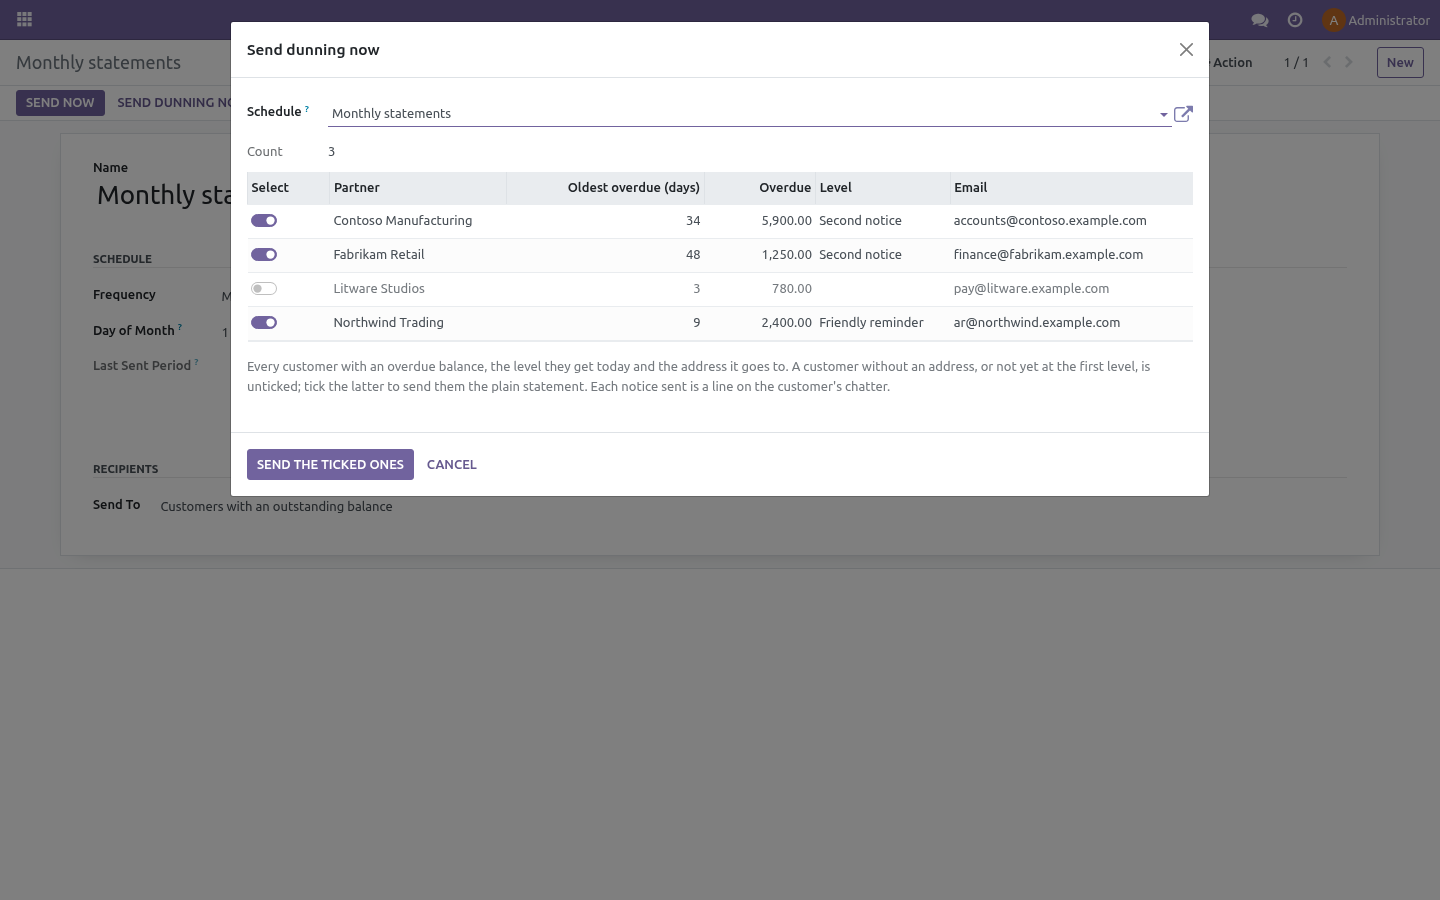
Task: Click Send the Ticked Ones button
Action: [330, 464]
